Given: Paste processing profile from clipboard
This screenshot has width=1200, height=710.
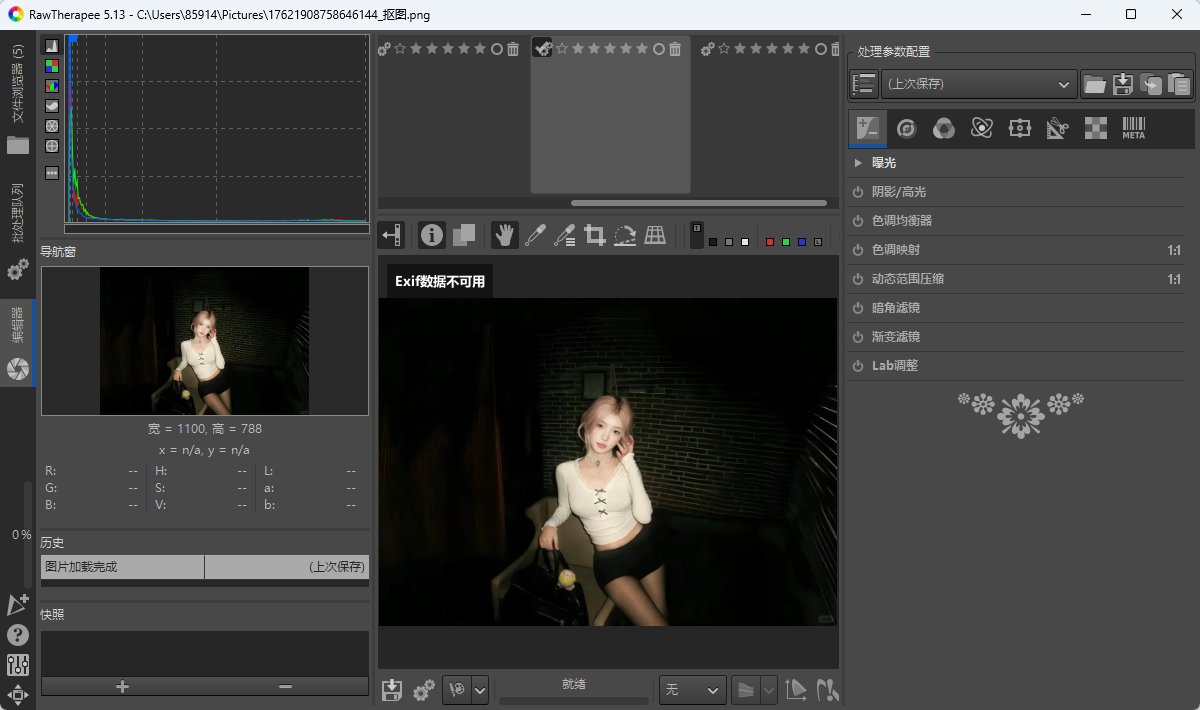Looking at the screenshot, I should pos(1180,84).
